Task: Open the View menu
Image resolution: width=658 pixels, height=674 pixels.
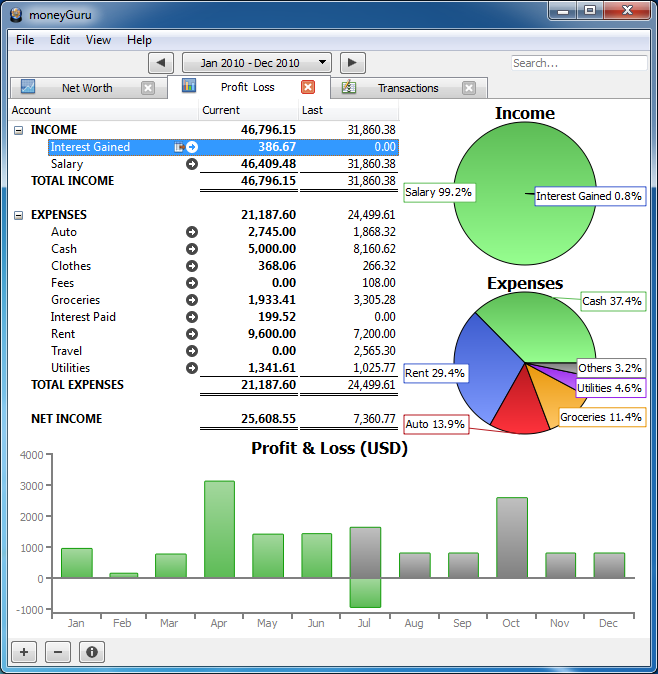Action: [98, 40]
